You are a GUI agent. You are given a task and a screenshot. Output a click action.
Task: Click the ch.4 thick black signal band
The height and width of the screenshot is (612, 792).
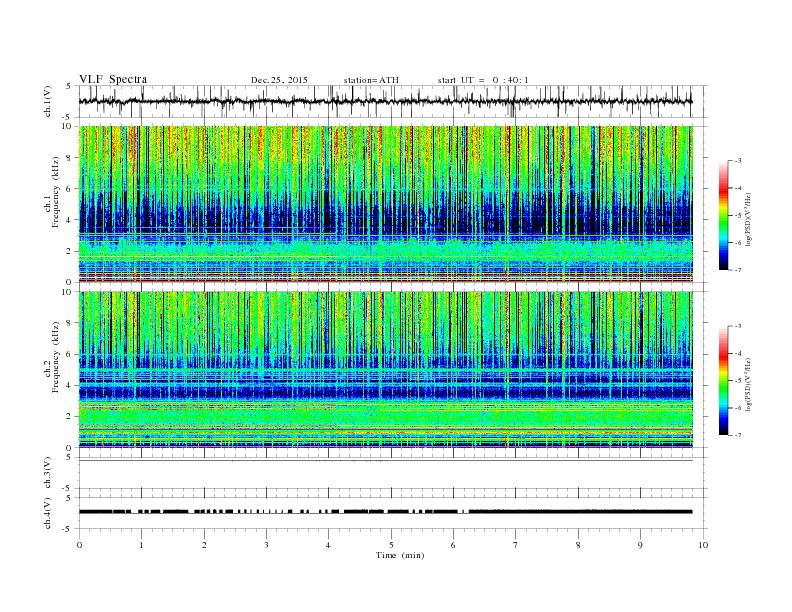coord(385,512)
